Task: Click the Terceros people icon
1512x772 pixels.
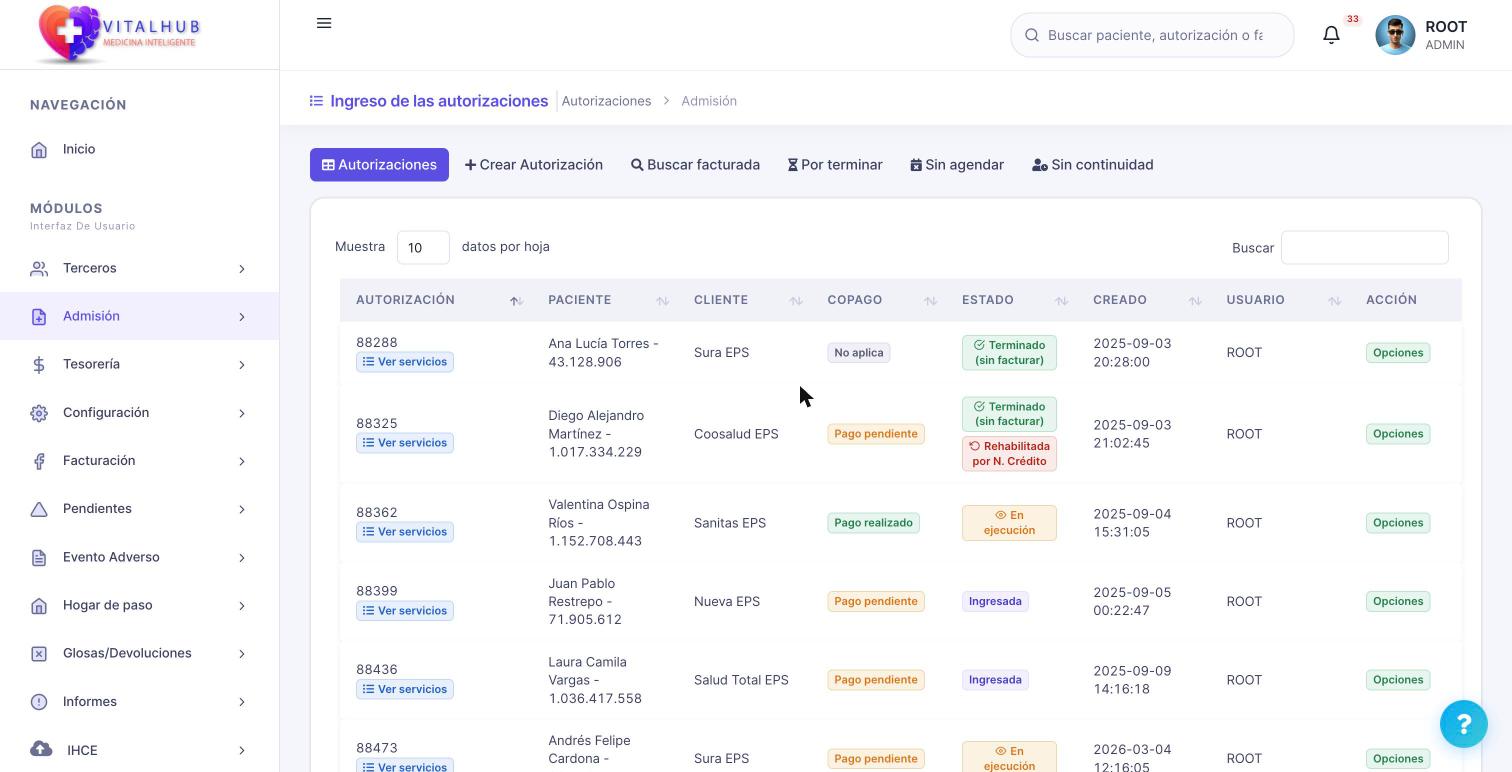Action: pyautogui.click(x=39, y=269)
